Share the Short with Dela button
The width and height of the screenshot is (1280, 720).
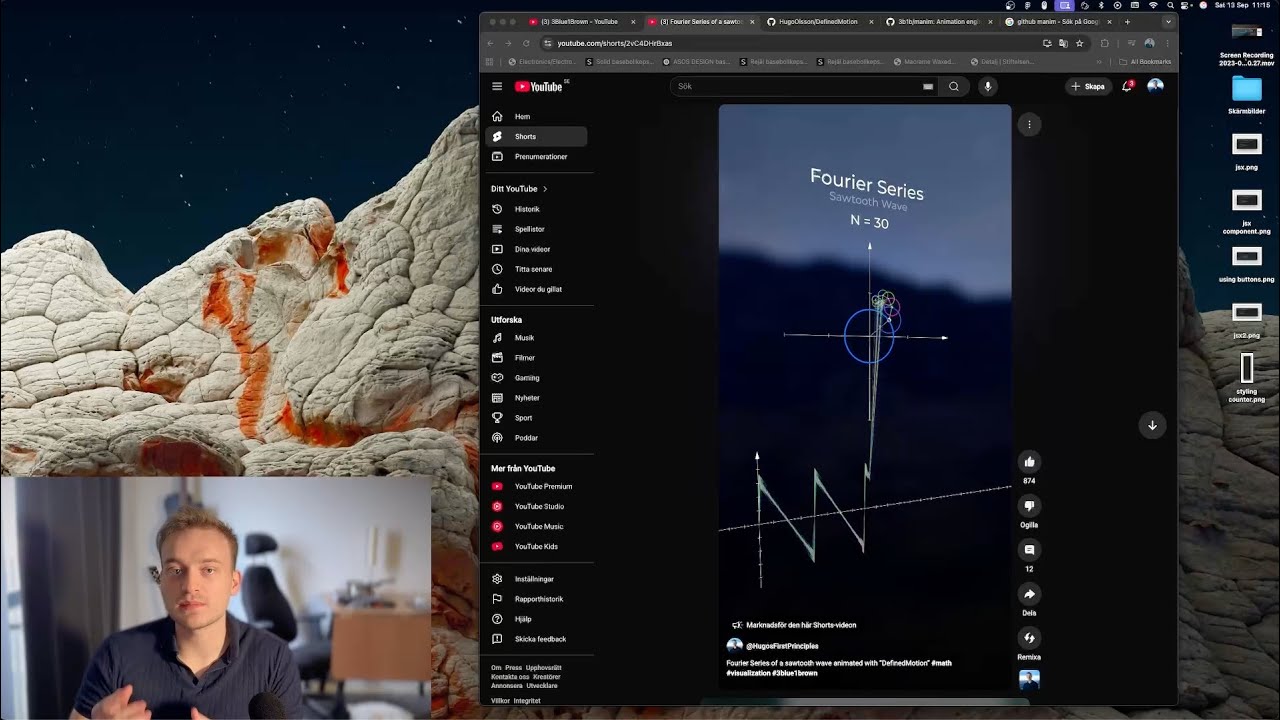[x=1029, y=594]
